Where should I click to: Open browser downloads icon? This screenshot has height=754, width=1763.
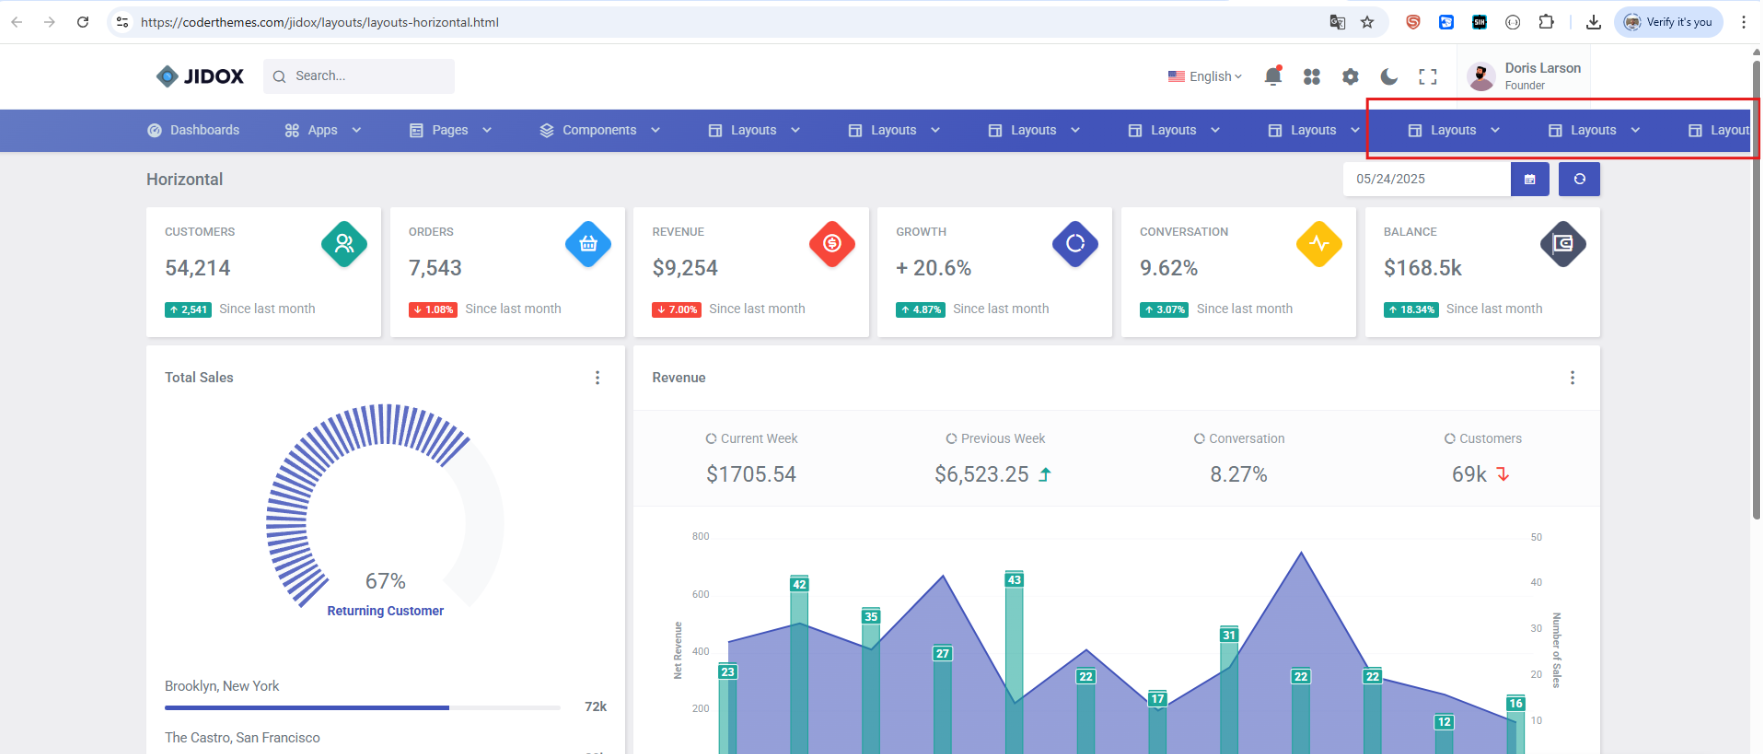[1594, 22]
